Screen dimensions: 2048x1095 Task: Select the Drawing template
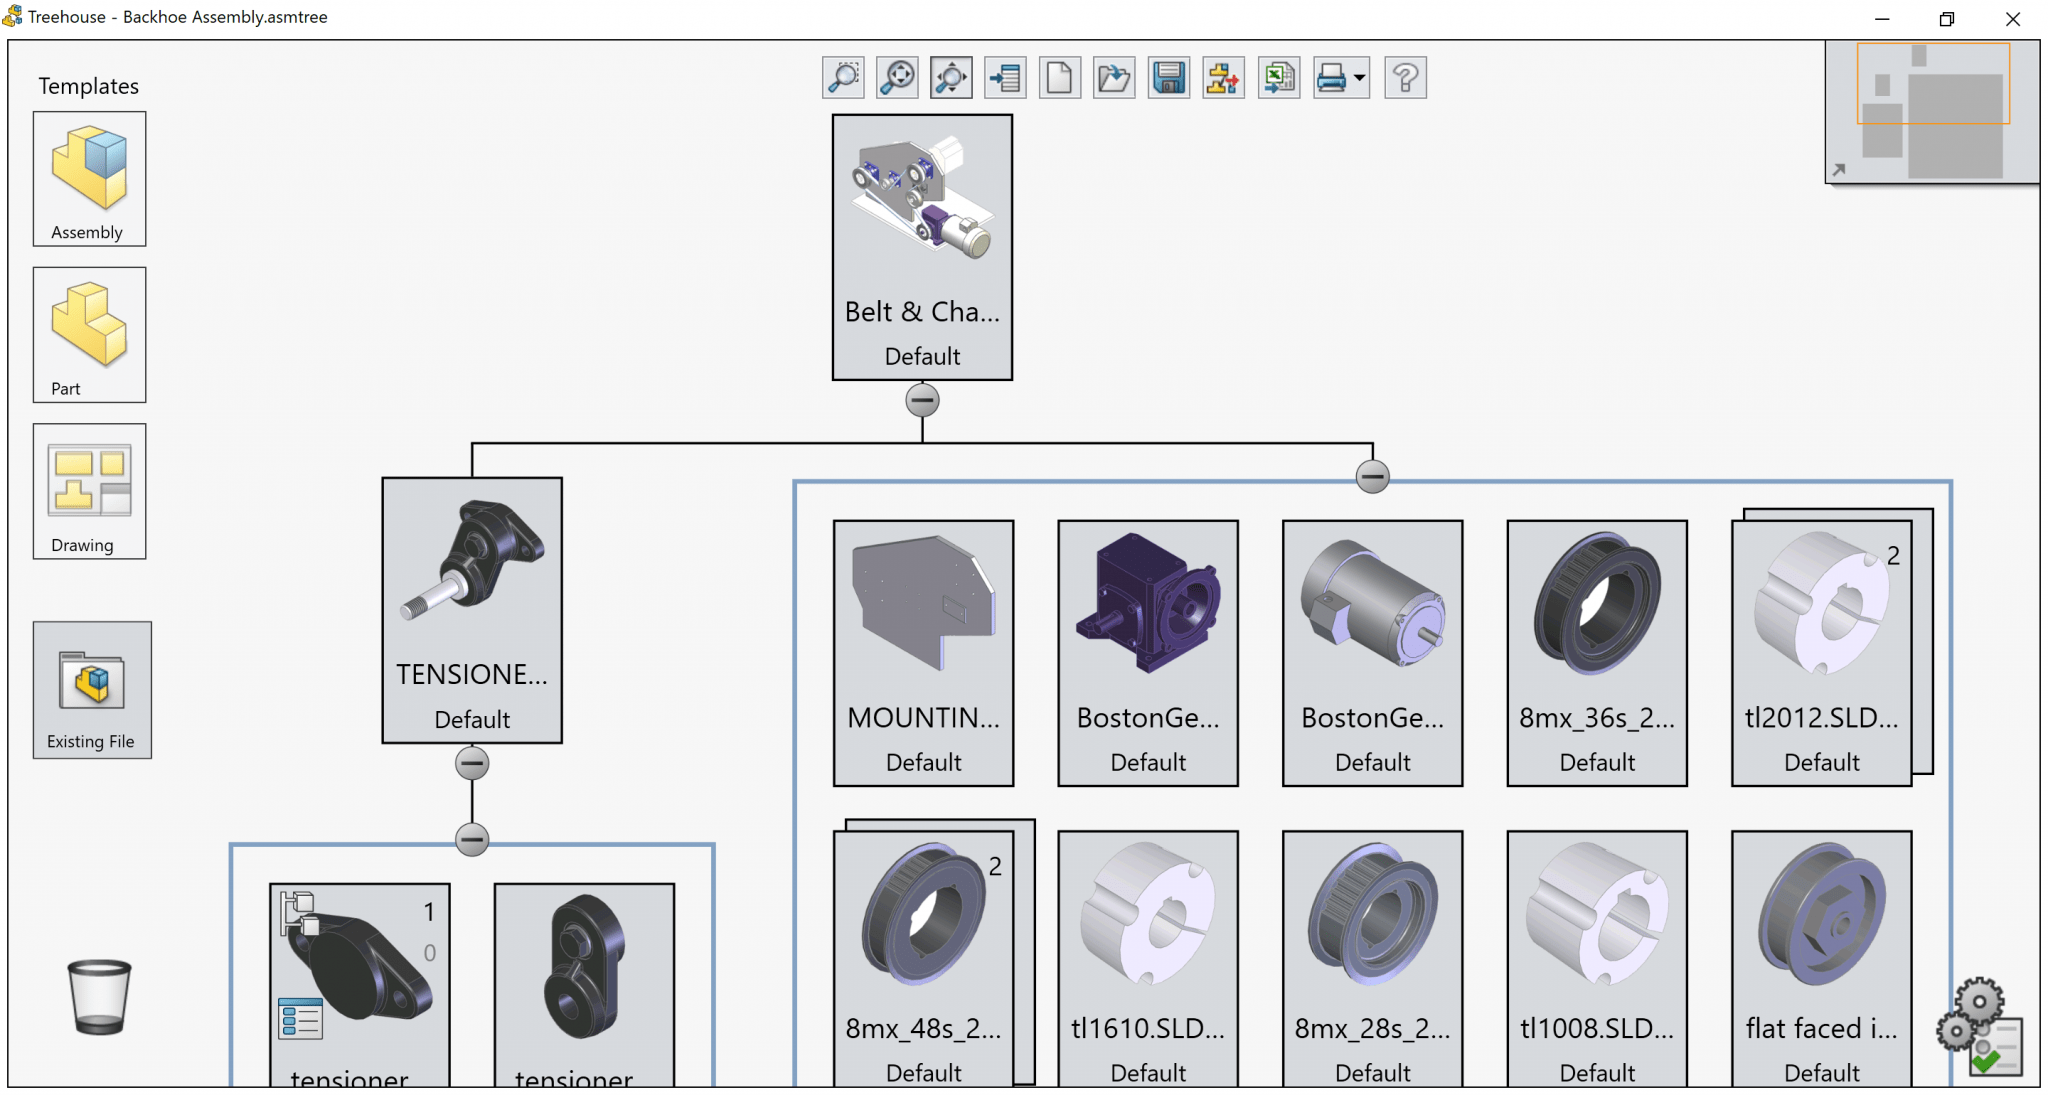click(89, 491)
